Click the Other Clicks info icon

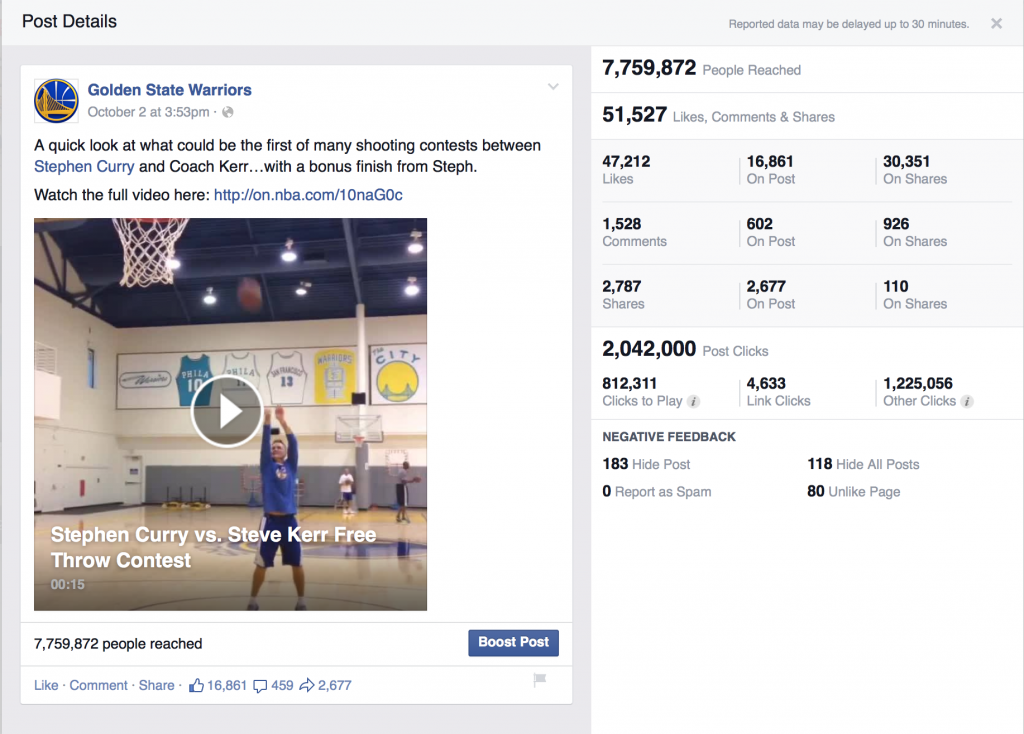coord(967,402)
